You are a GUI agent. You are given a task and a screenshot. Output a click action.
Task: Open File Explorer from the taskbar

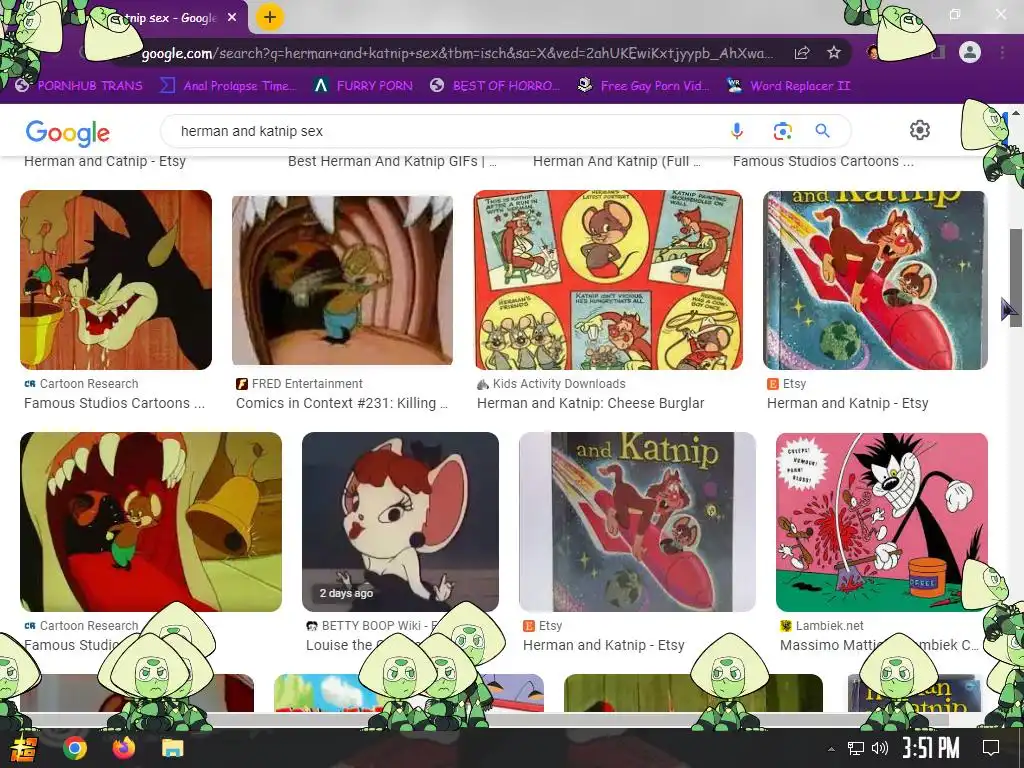pos(172,748)
